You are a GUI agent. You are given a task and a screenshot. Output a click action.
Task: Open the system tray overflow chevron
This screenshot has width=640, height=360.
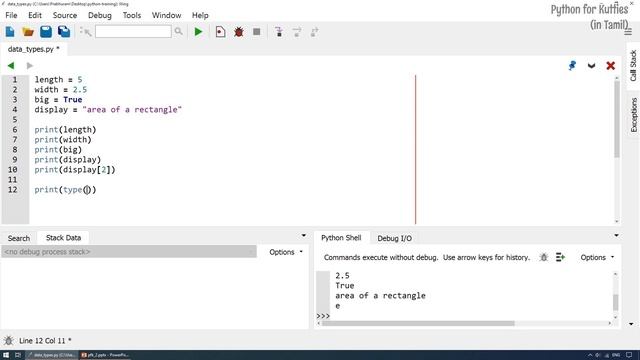pyautogui.click(x=590, y=356)
